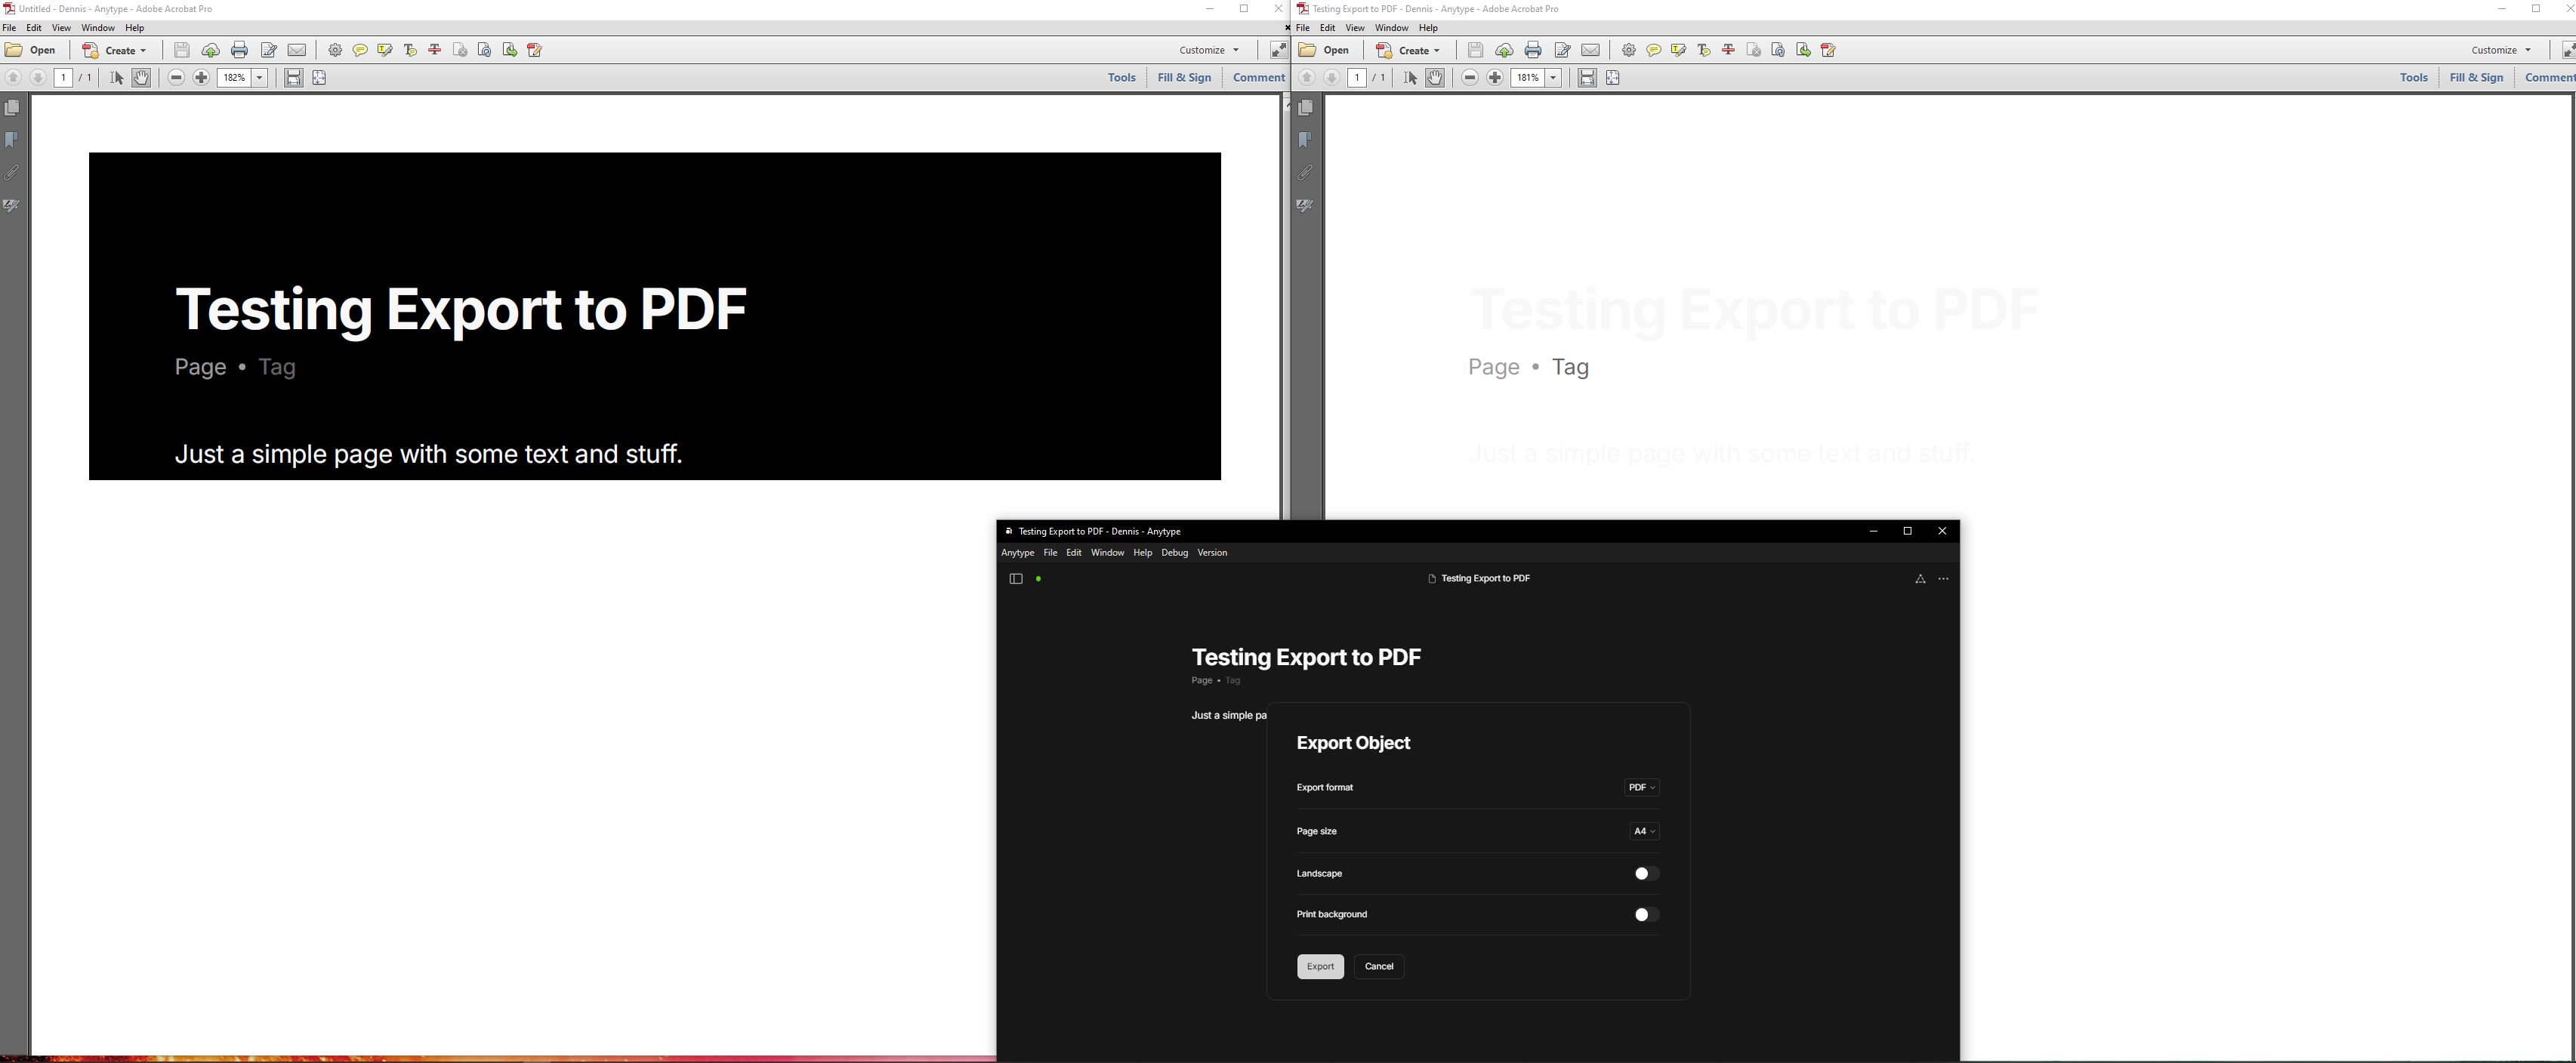Toggle Print background switch
2576x1063 pixels.
(x=1646, y=915)
